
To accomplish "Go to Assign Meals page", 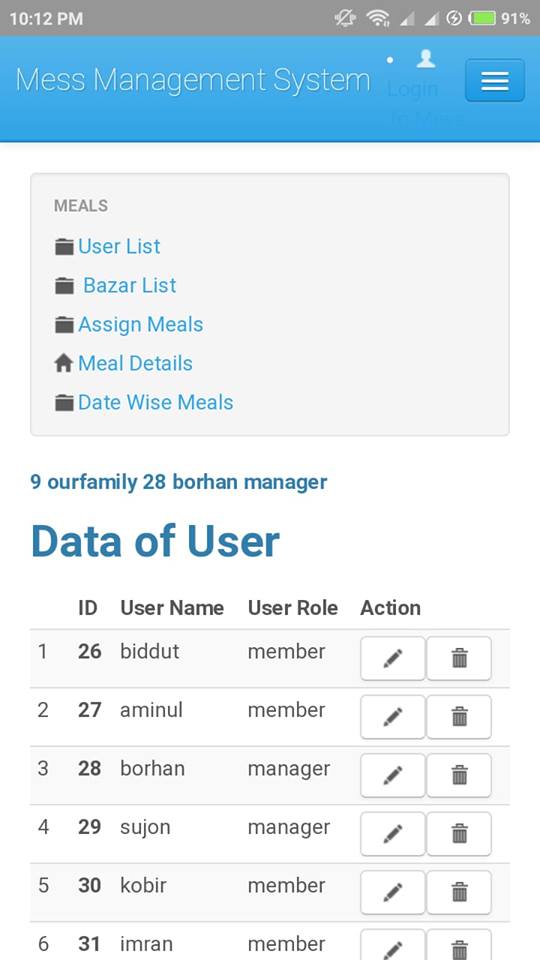I will (x=140, y=324).
